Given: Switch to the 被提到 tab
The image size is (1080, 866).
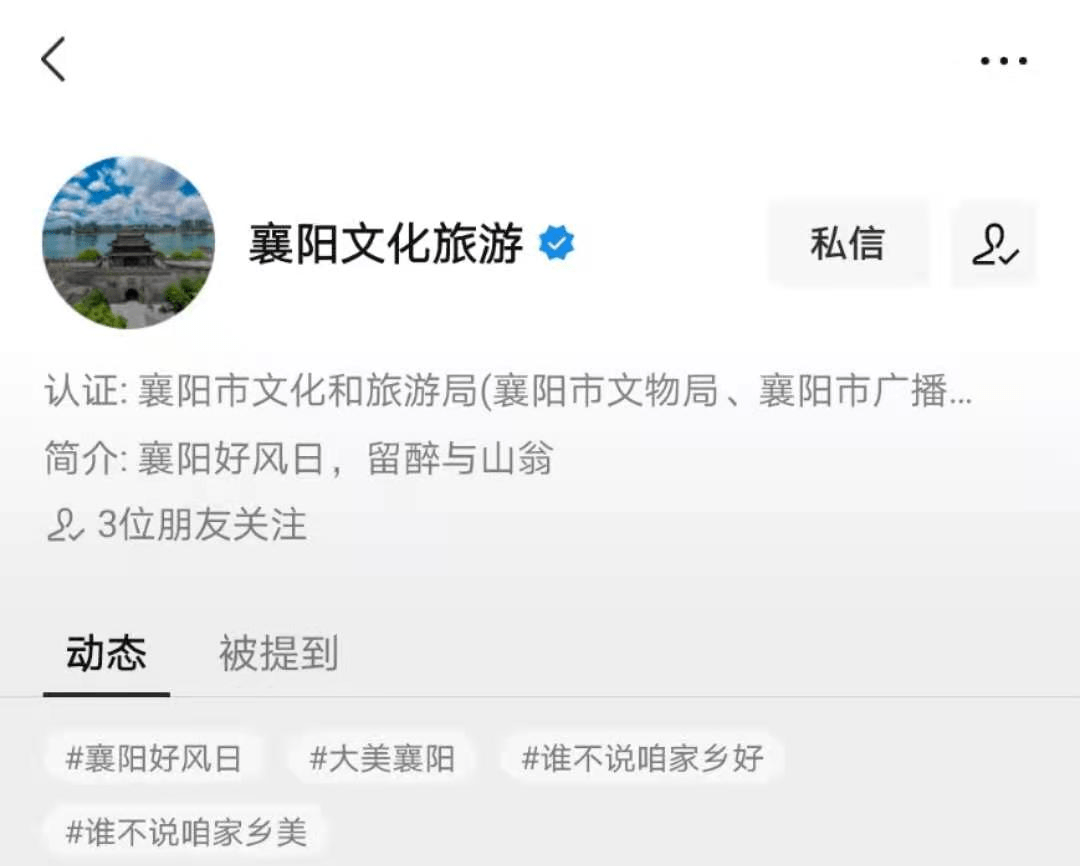Looking at the screenshot, I should (x=278, y=653).
